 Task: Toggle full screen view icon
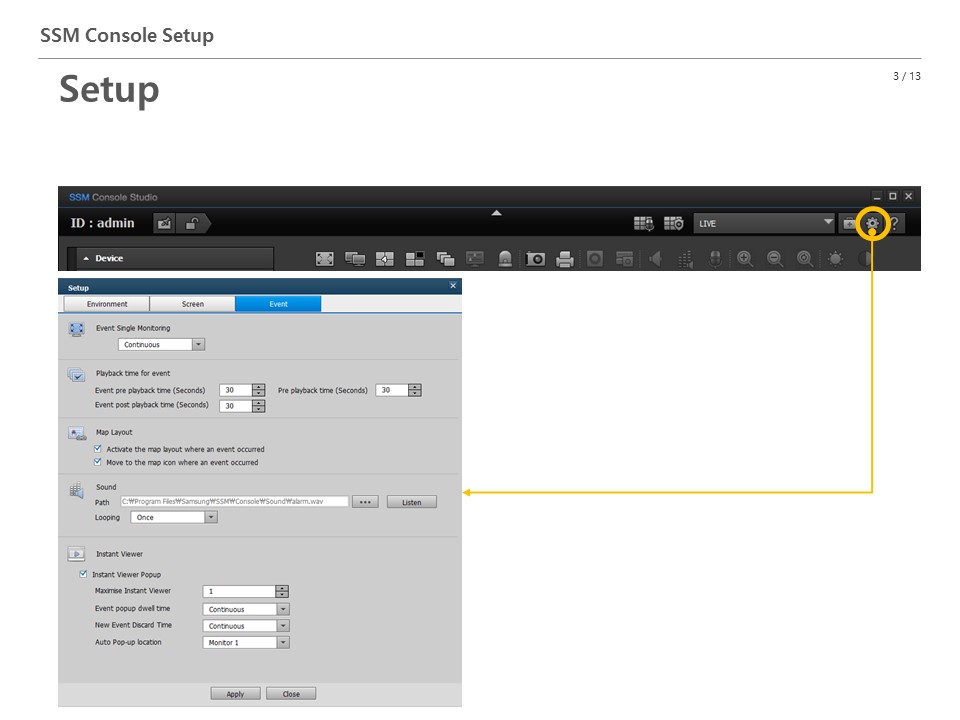324,259
